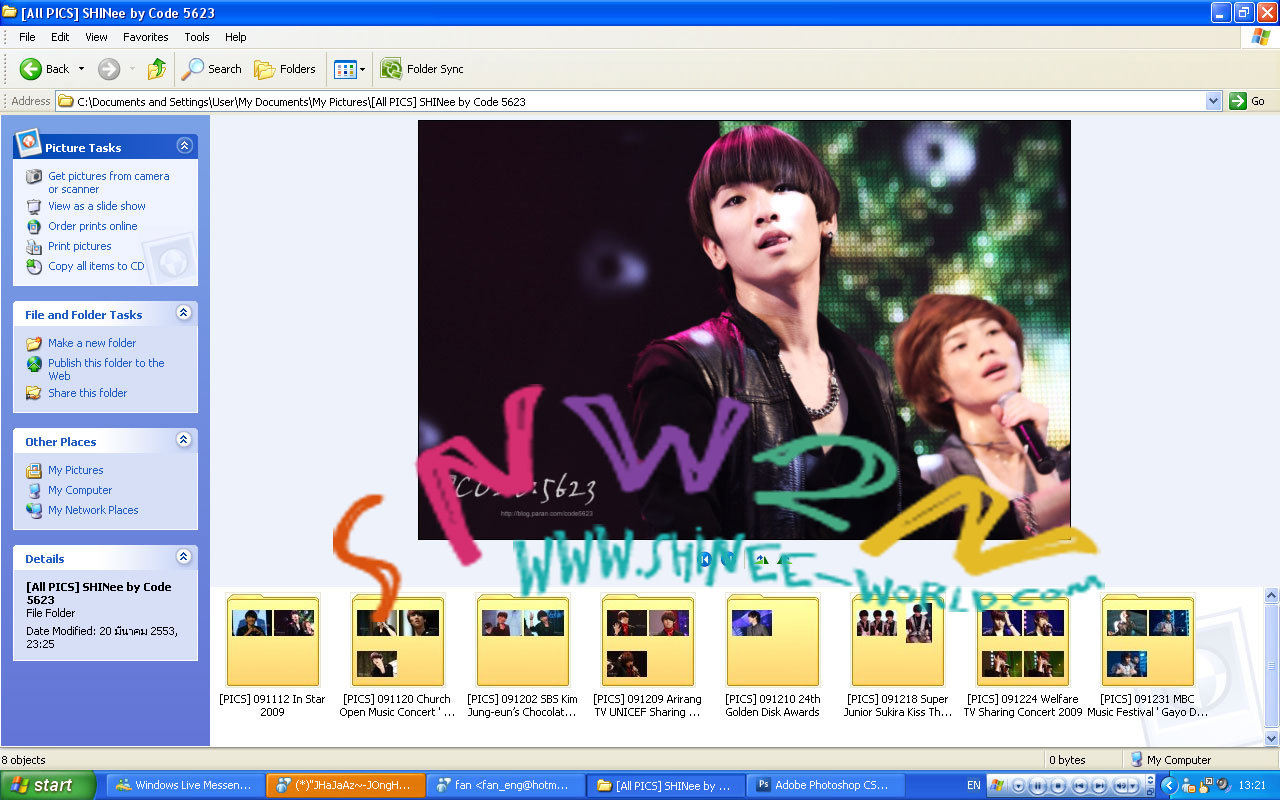The image size is (1280, 800).
Task: Collapse the Details panel
Action: 184,557
